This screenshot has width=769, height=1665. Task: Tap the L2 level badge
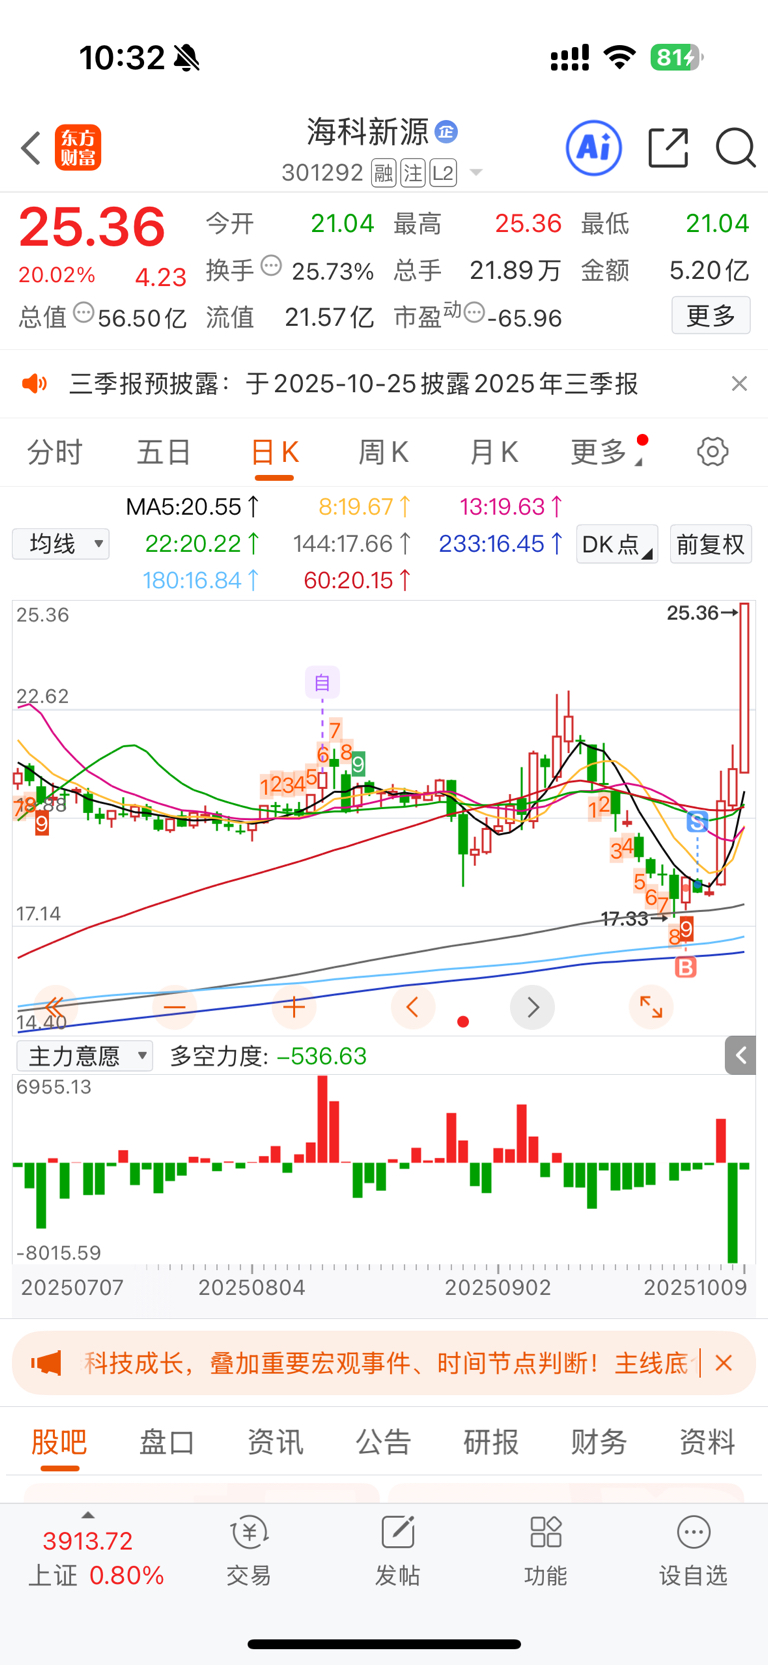point(444,173)
